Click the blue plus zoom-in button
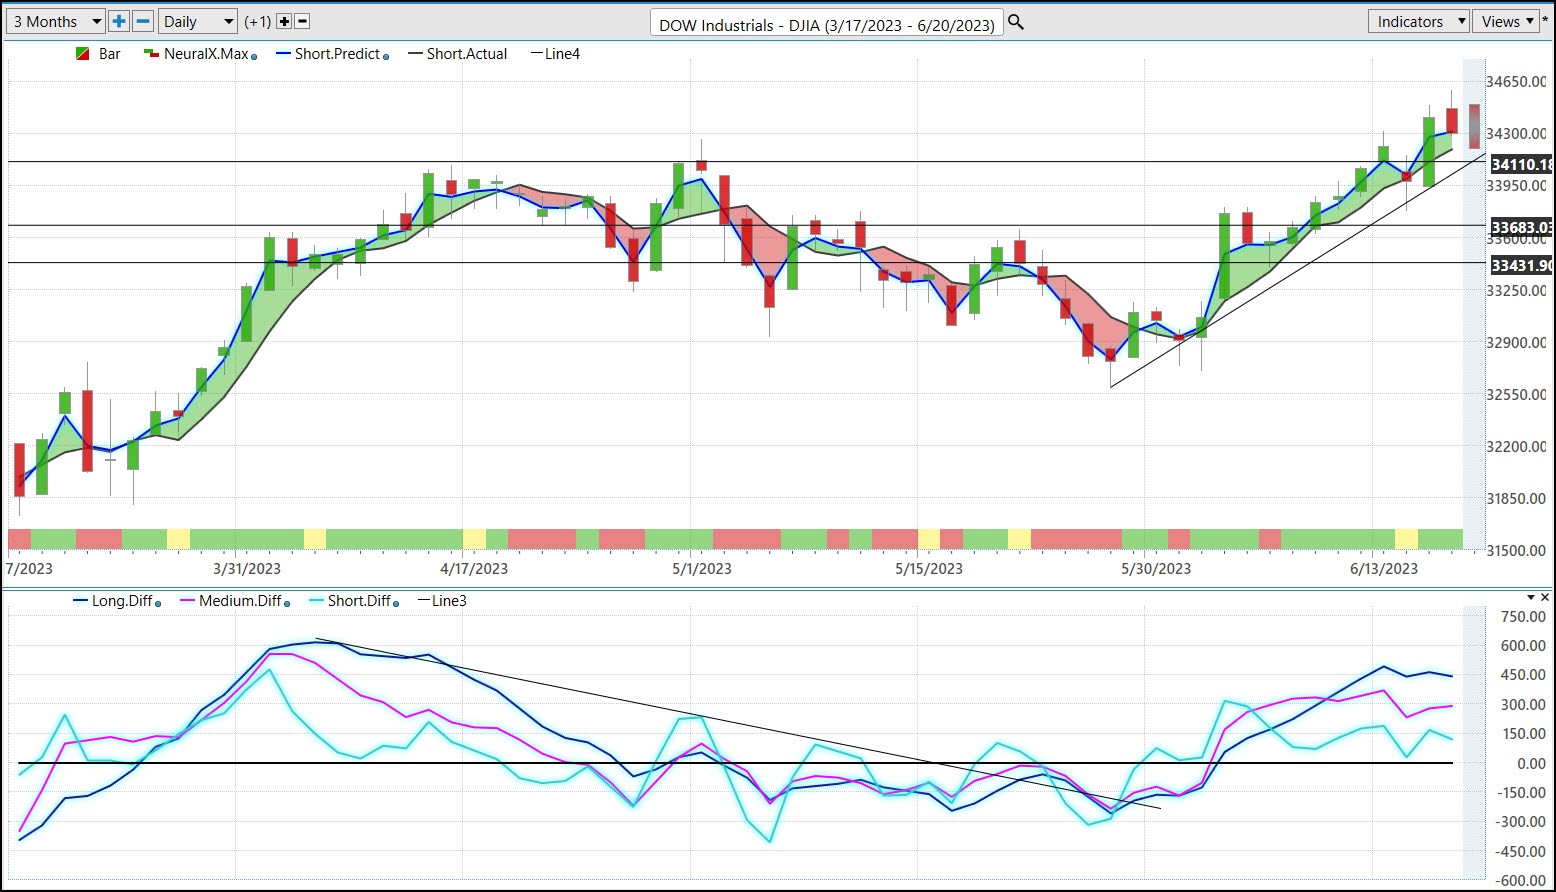Screen dimensions: 1556x892 tap(119, 21)
